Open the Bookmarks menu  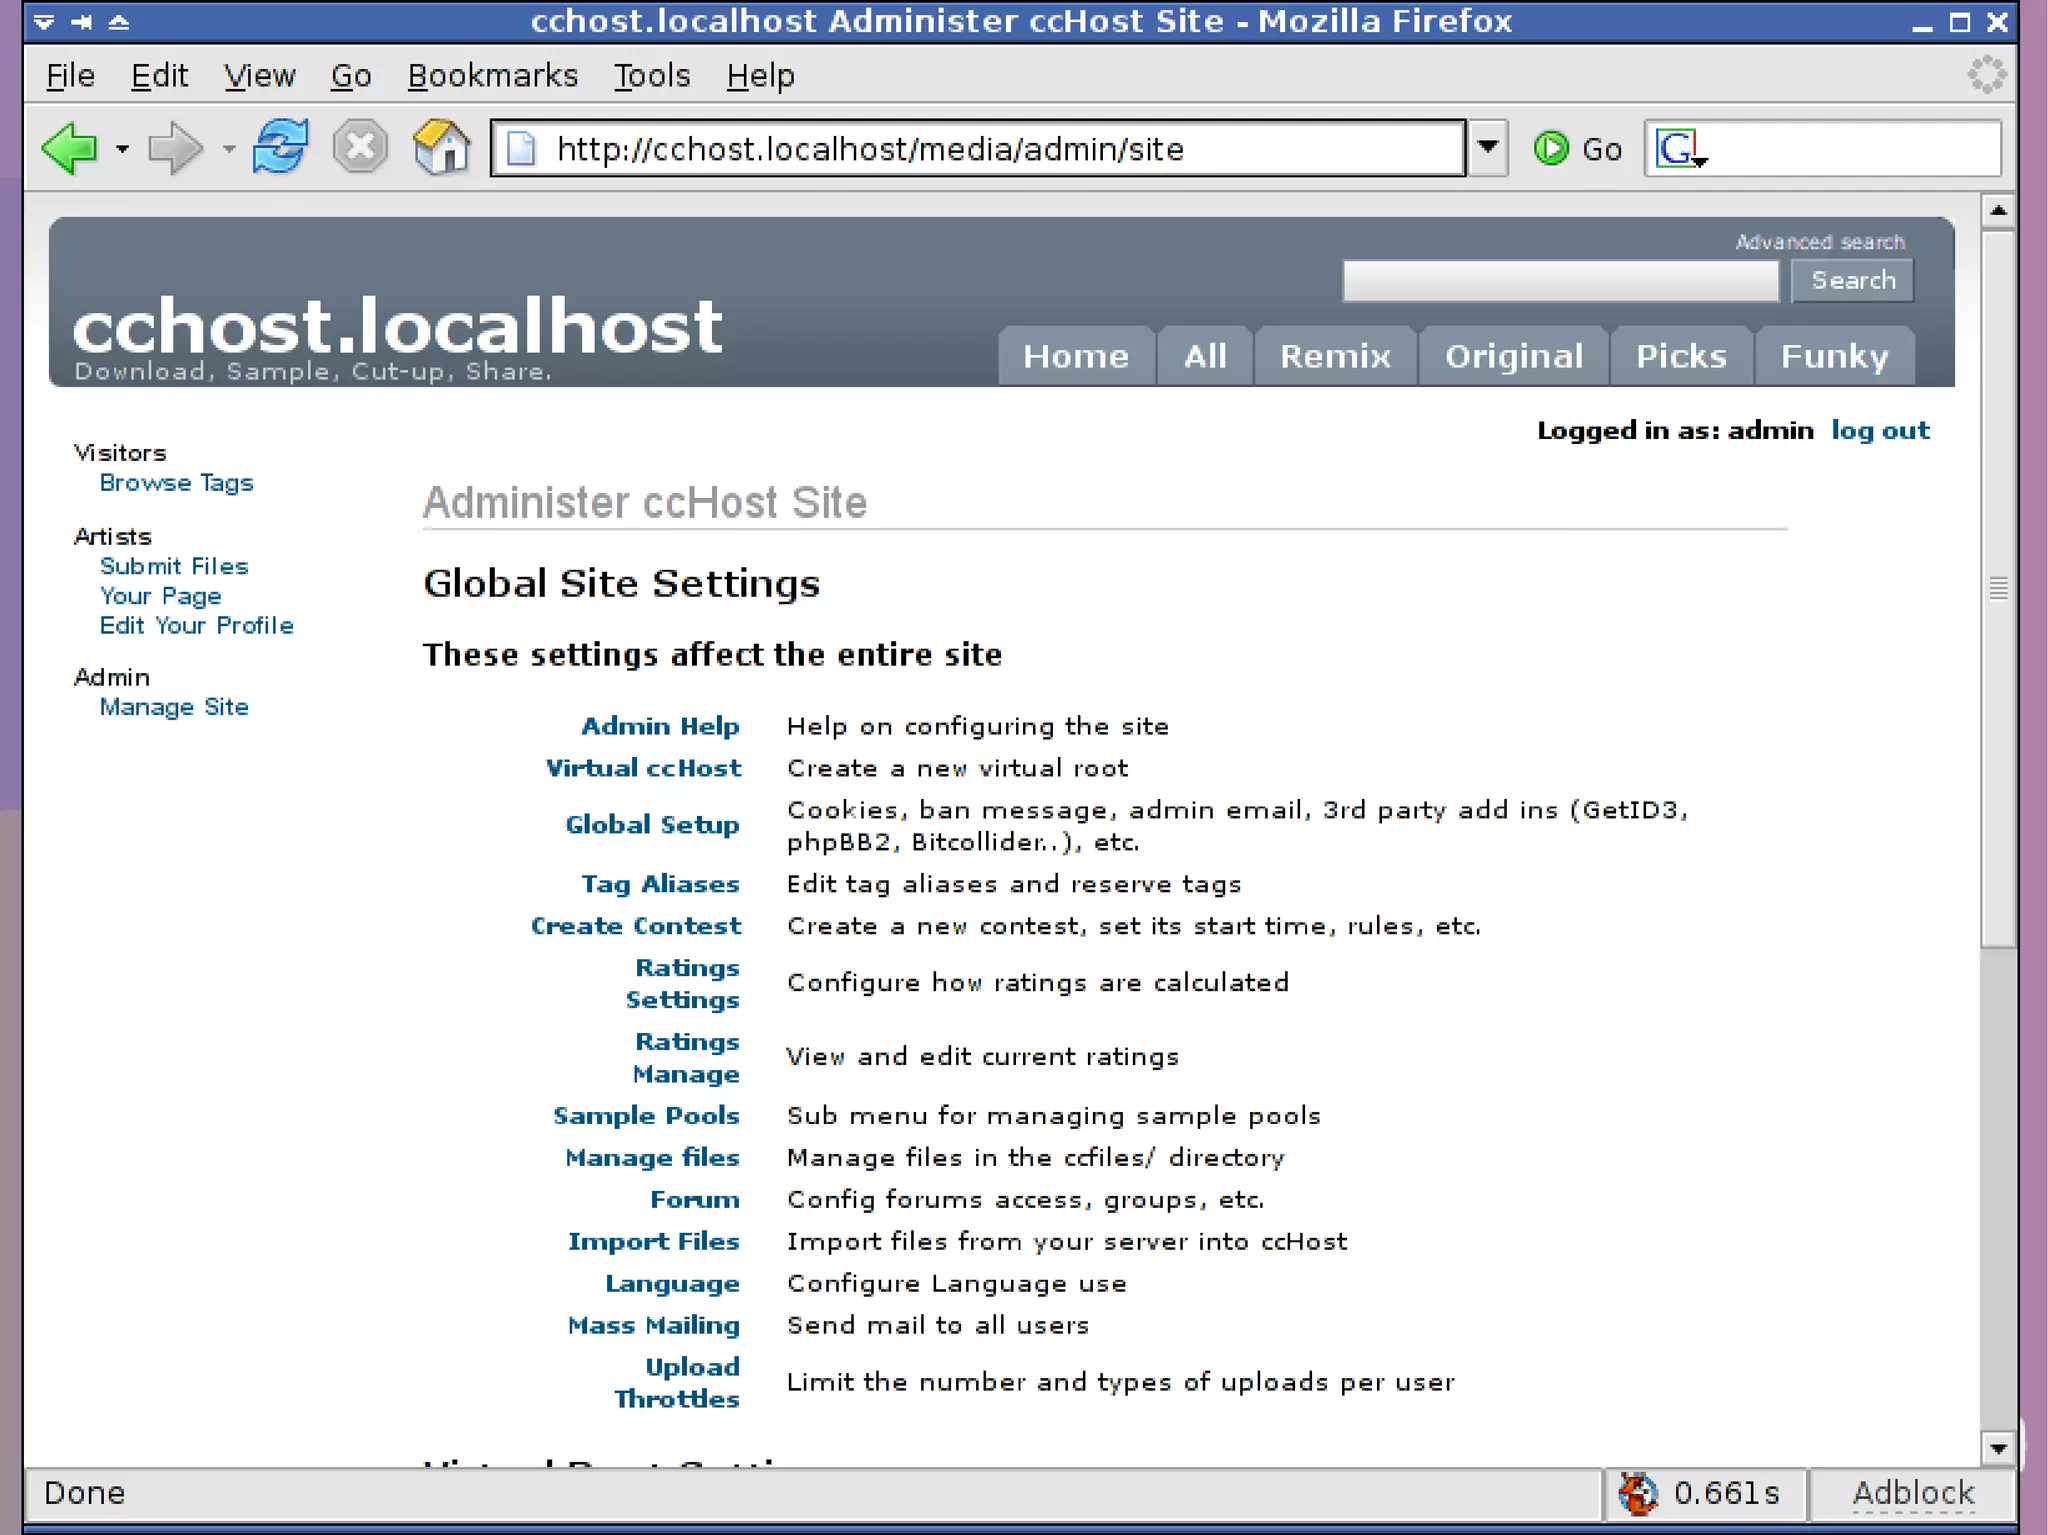(x=492, y=76)
